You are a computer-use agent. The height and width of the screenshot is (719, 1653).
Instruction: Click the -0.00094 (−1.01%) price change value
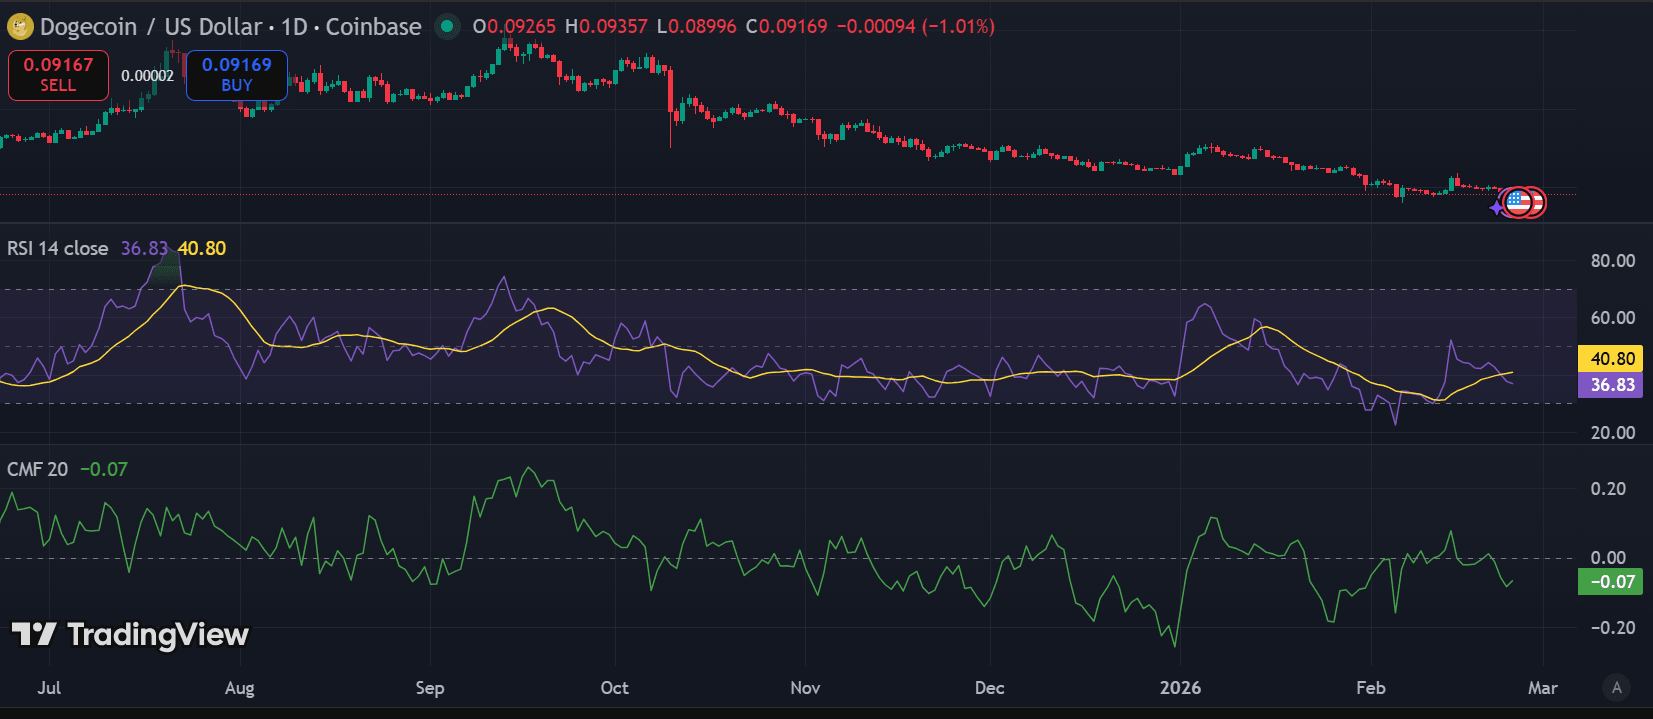915,27
